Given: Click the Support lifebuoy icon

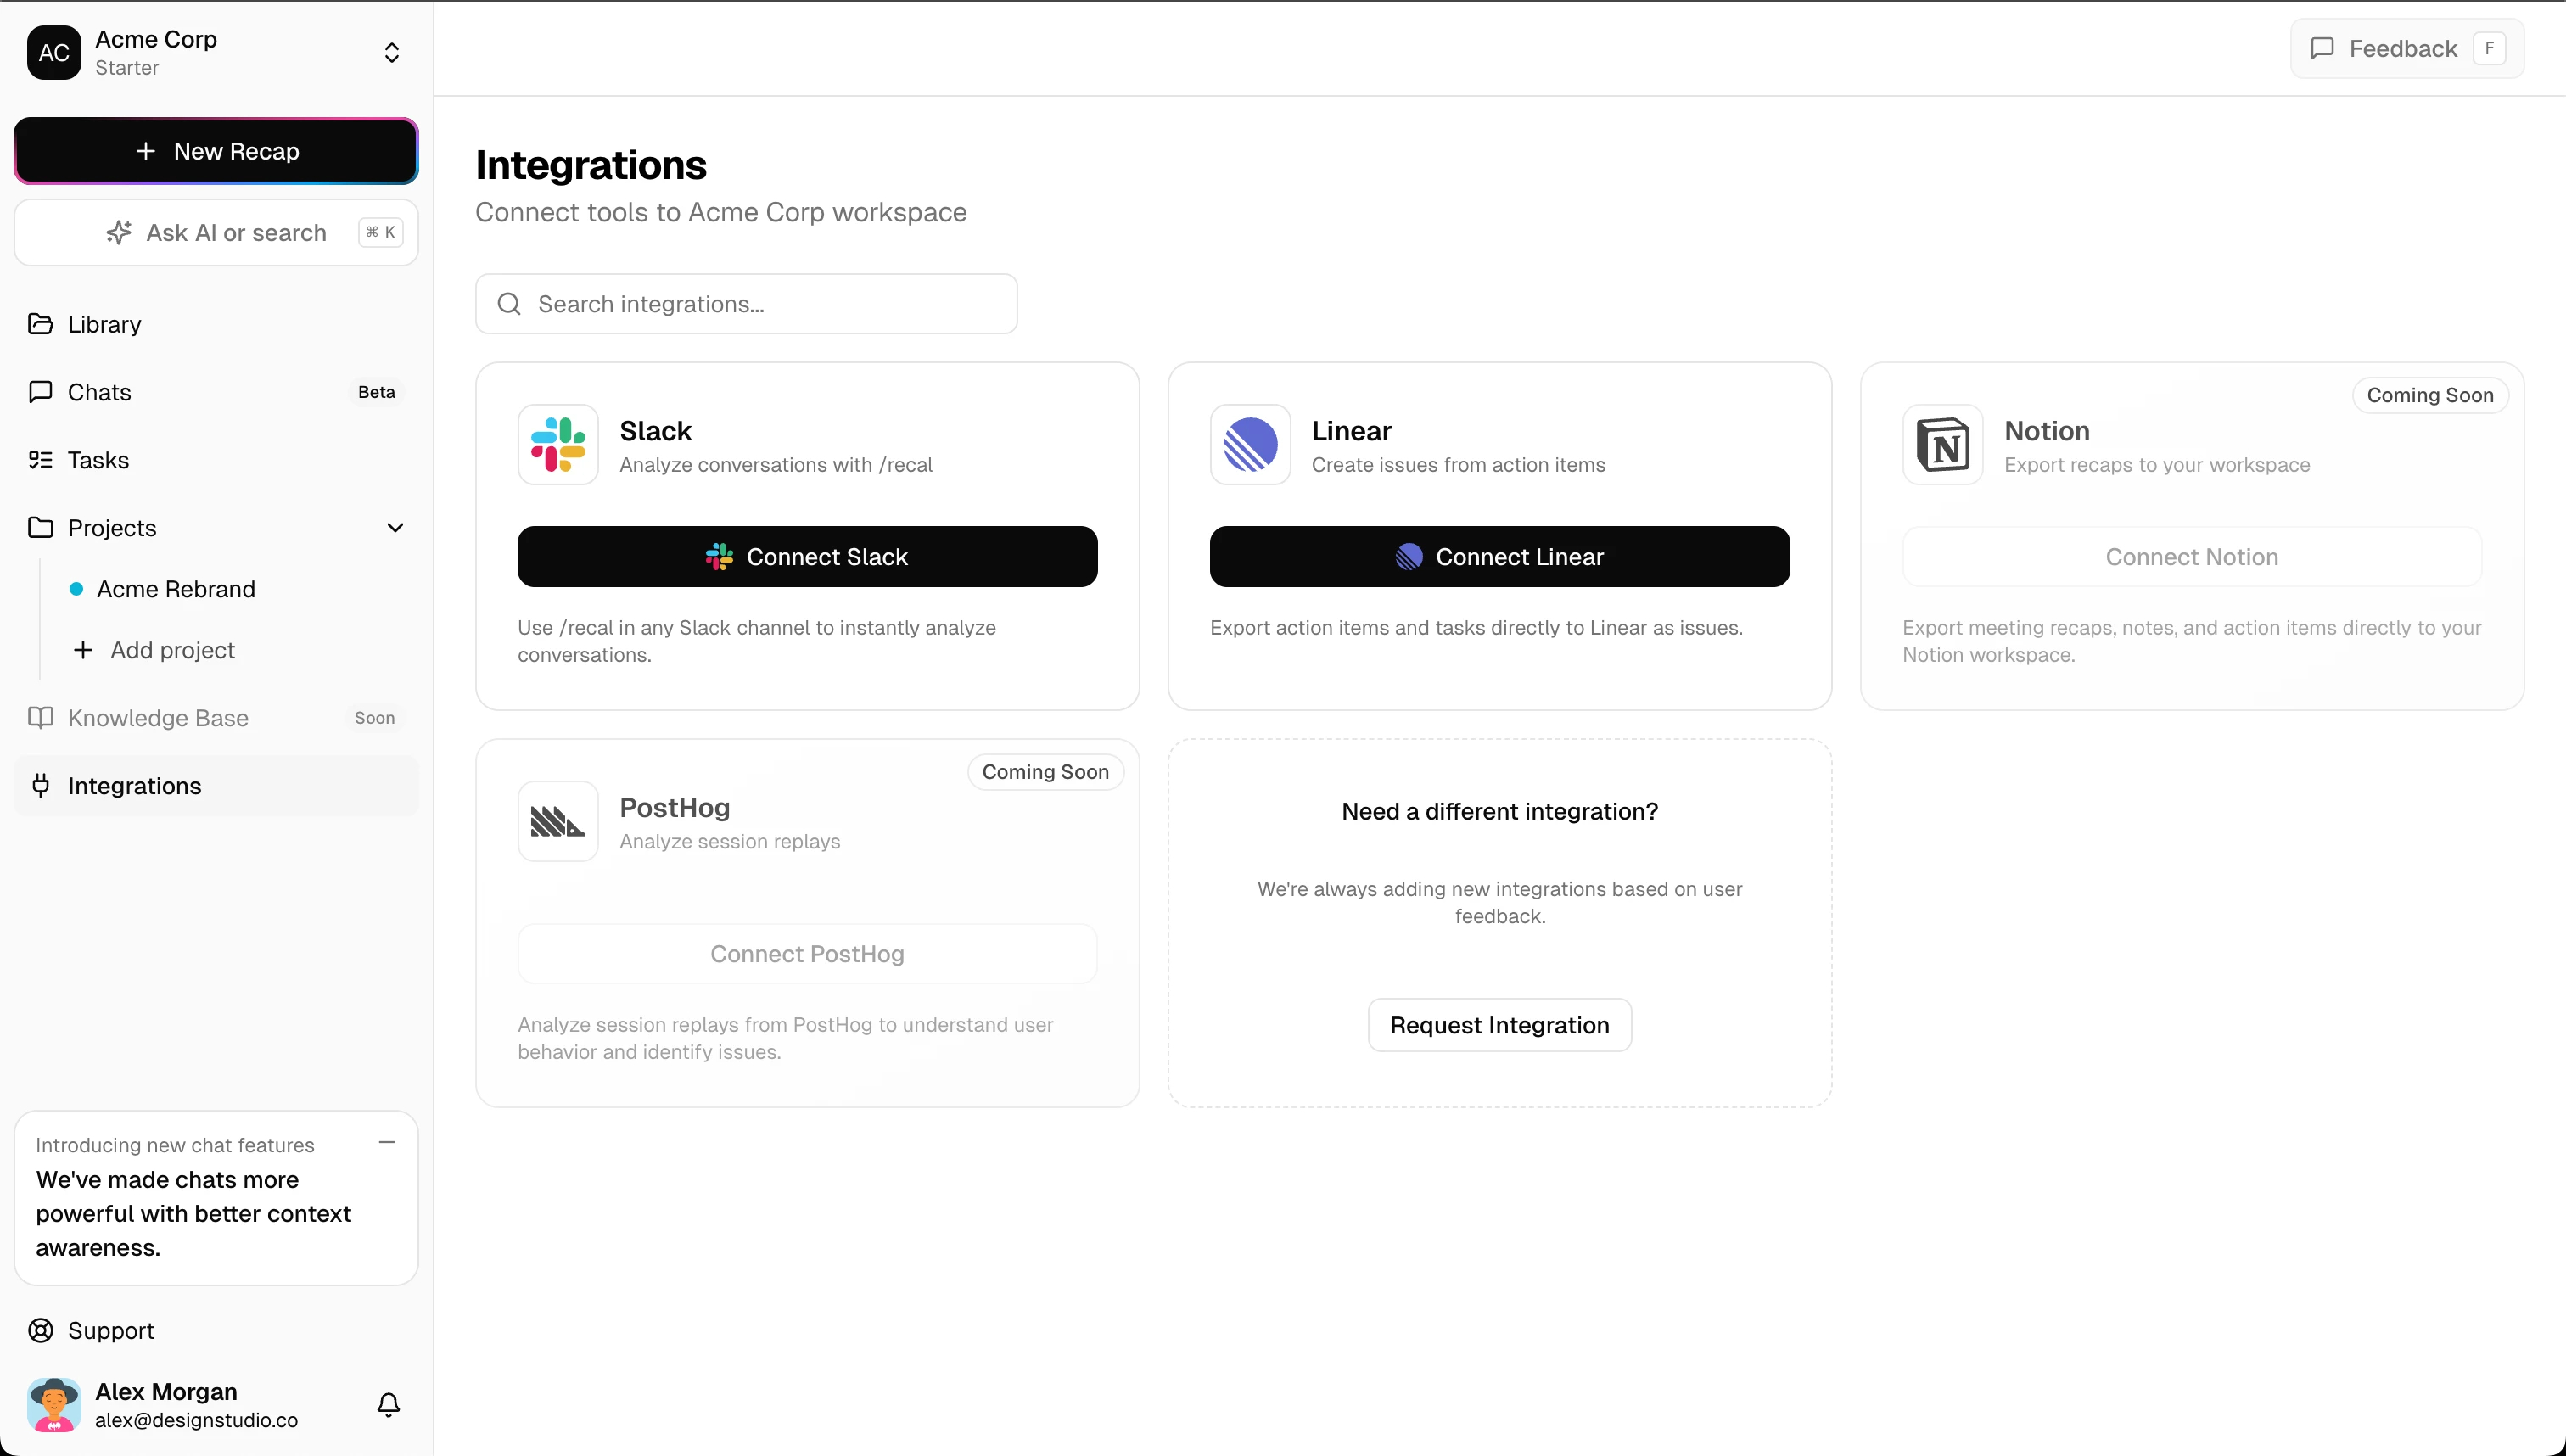Looking at the screenshot, I should pos(41,1331).
